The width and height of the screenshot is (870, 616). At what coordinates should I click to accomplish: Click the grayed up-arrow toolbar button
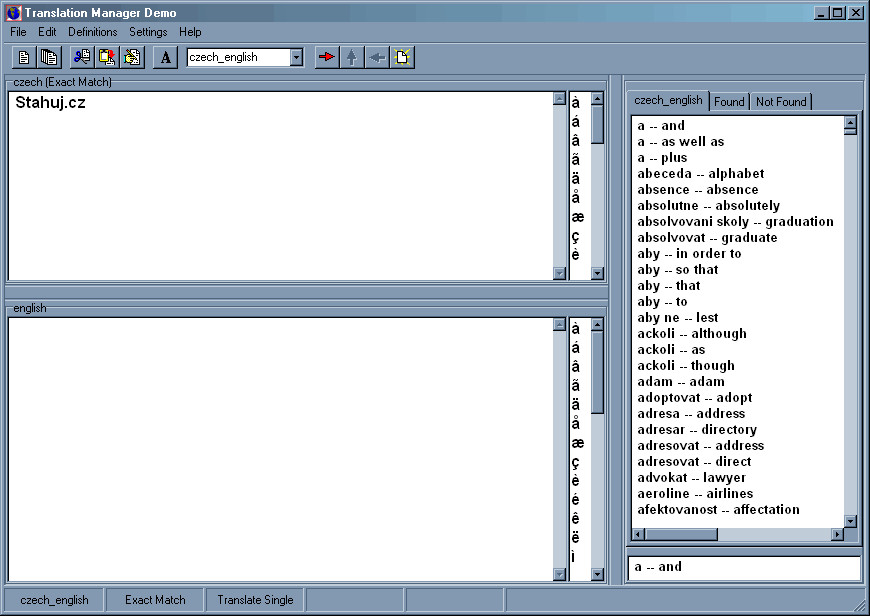coord(352,57)
